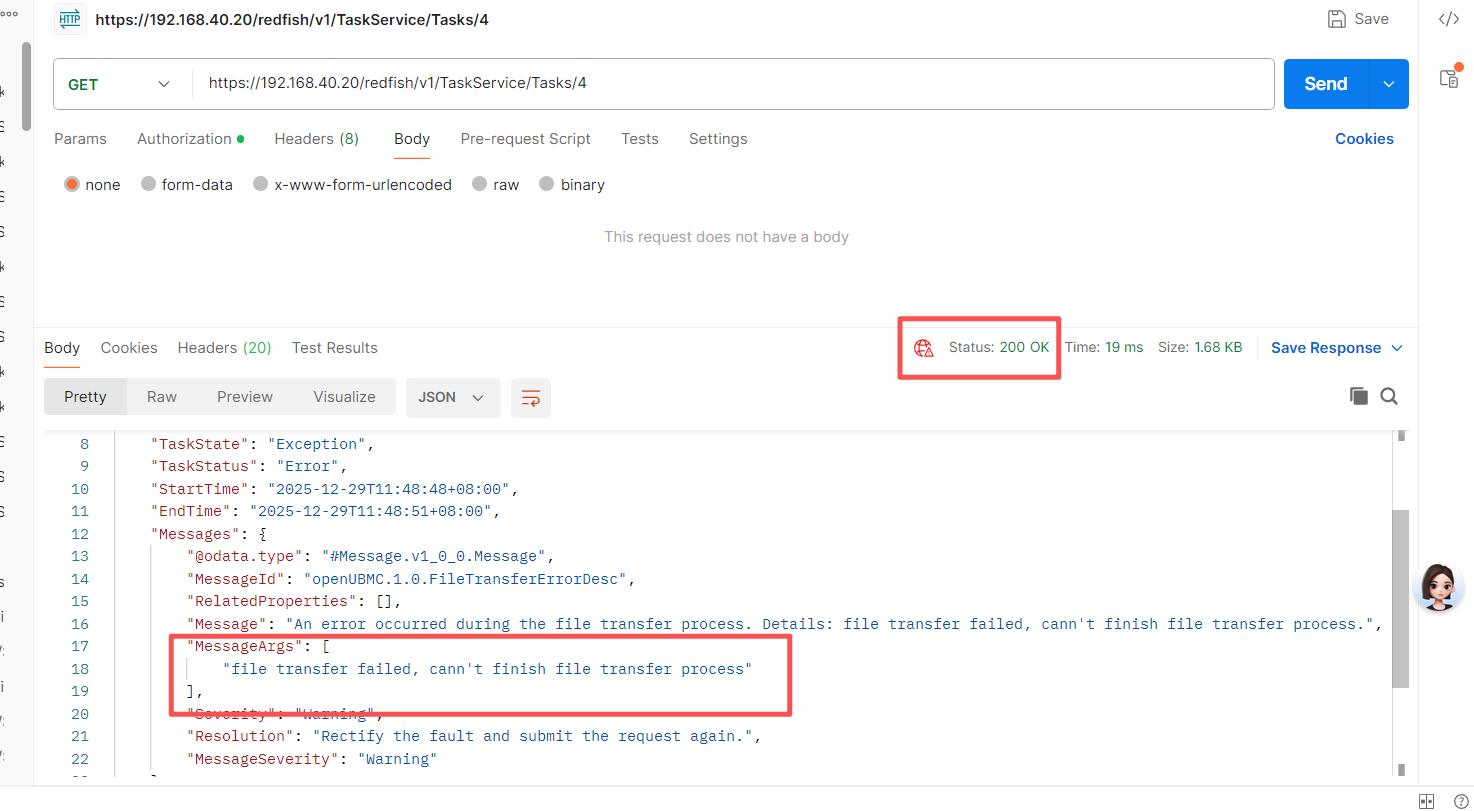Click the blue Send button
This screenshot has height=811, width=1474.
(1325, 84)
